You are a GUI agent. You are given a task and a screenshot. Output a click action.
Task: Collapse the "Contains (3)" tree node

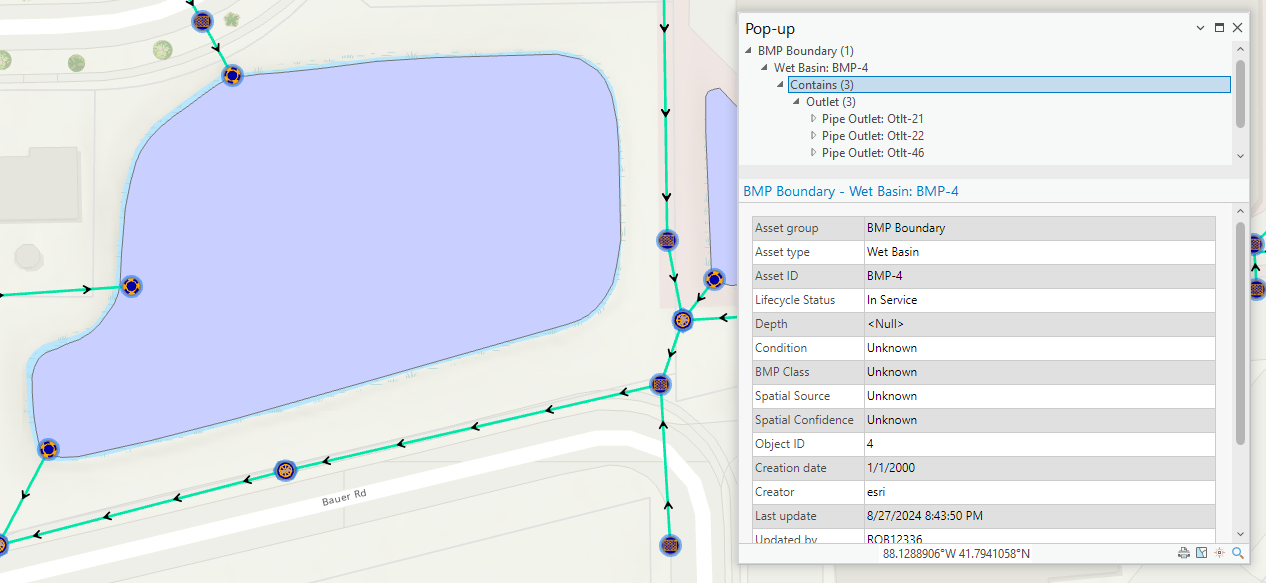click(781, 85)
